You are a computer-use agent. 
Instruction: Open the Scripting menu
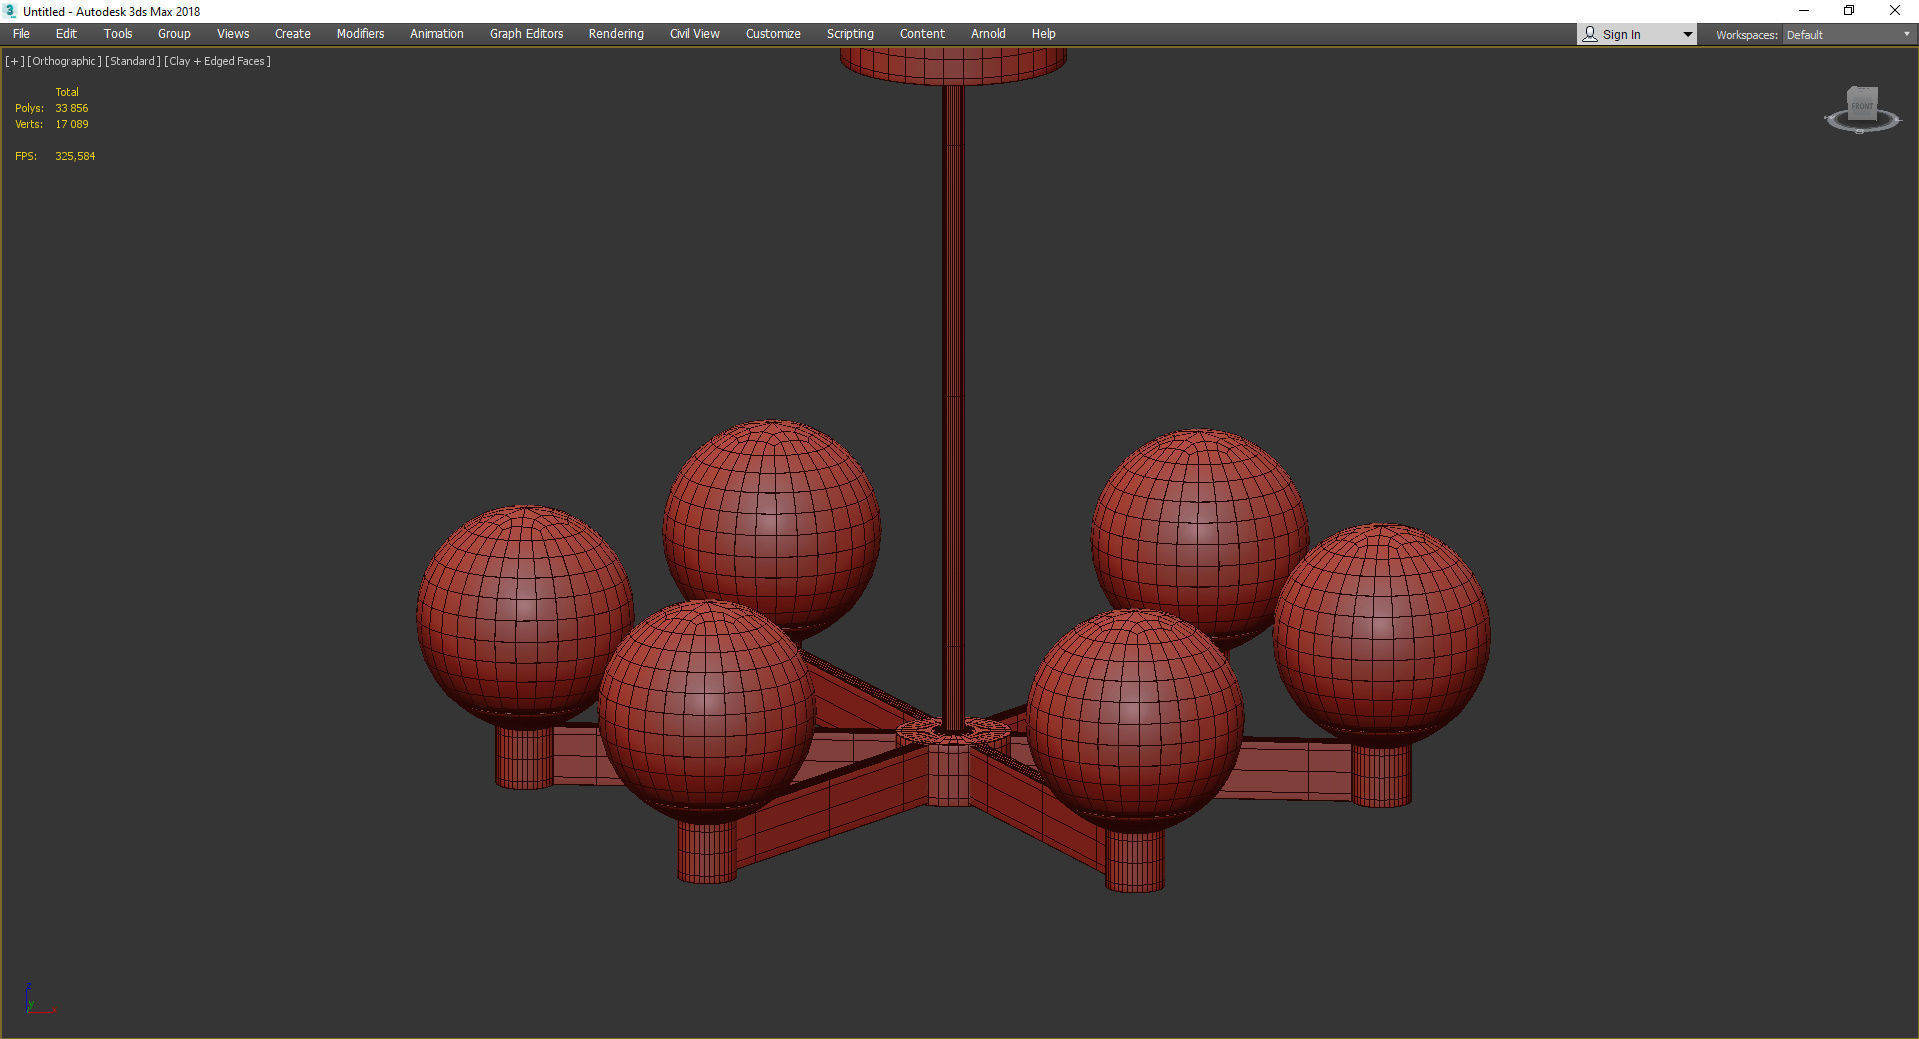tap(850, 34)
